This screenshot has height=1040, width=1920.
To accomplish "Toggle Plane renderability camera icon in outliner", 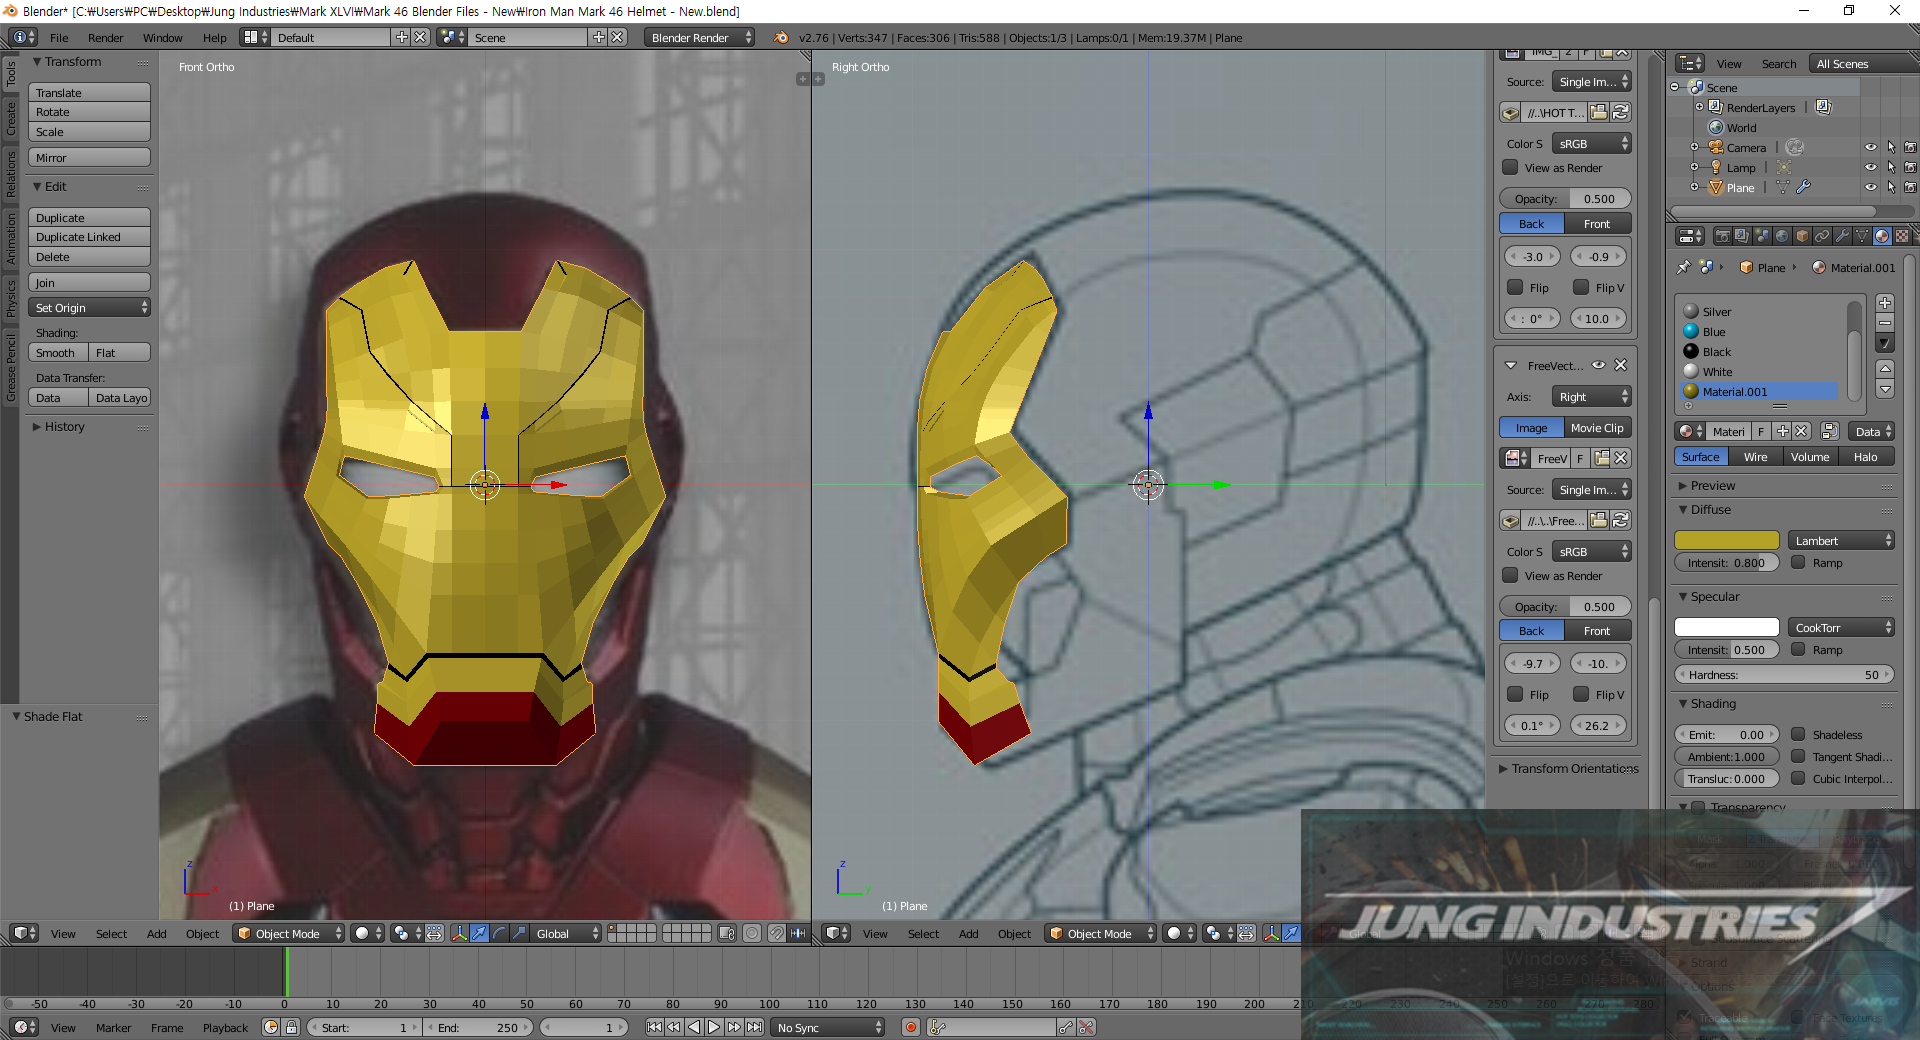I will [1910, 187].
